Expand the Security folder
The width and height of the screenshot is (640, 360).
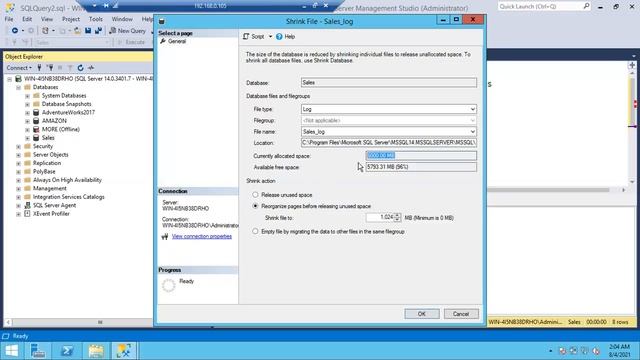click(18, 146)
